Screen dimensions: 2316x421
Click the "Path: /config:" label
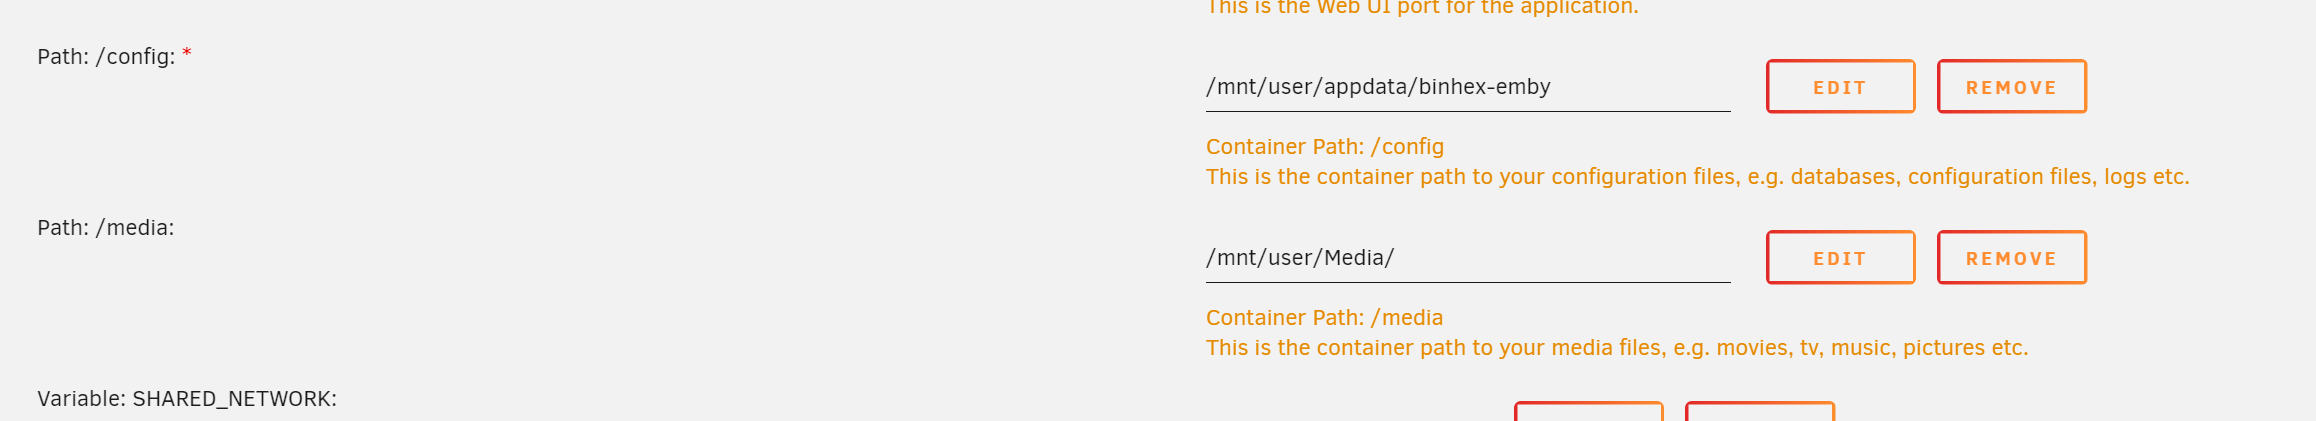point(106,57)
